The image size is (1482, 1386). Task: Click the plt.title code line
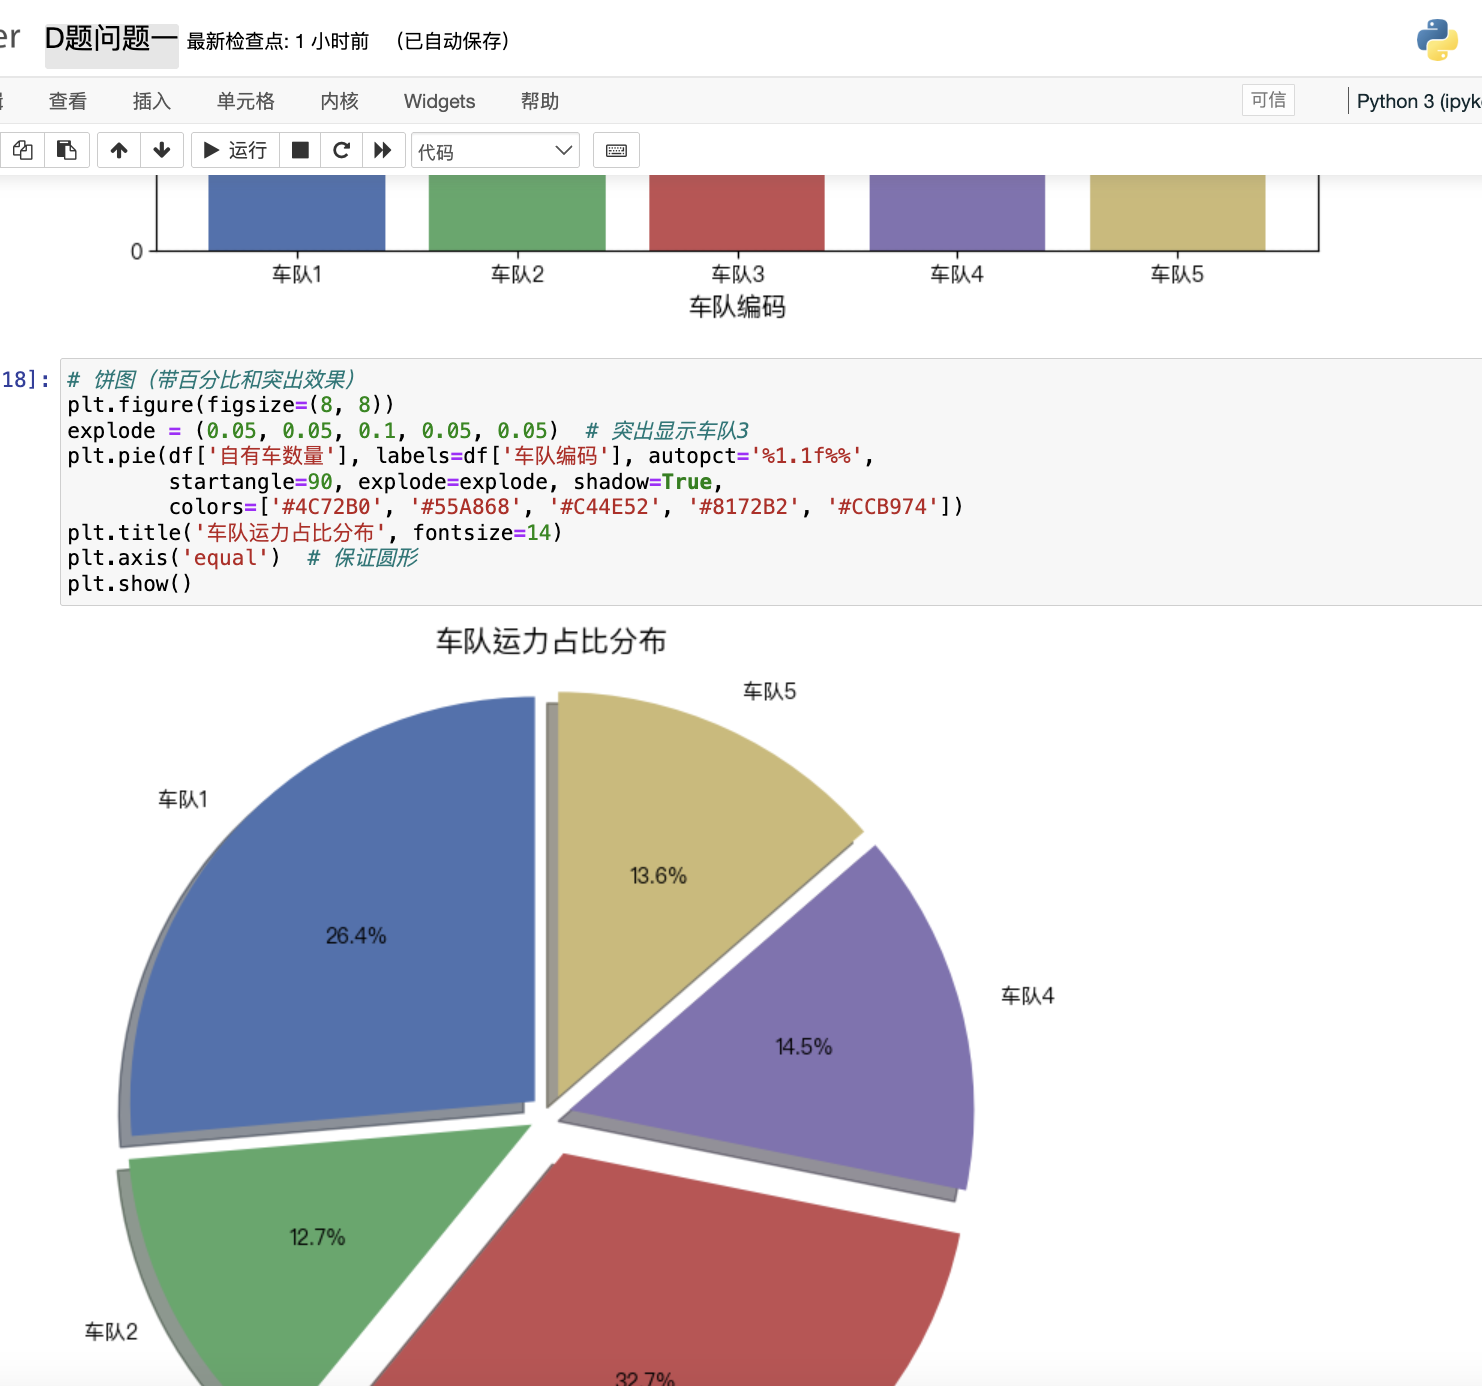(314, 533)
